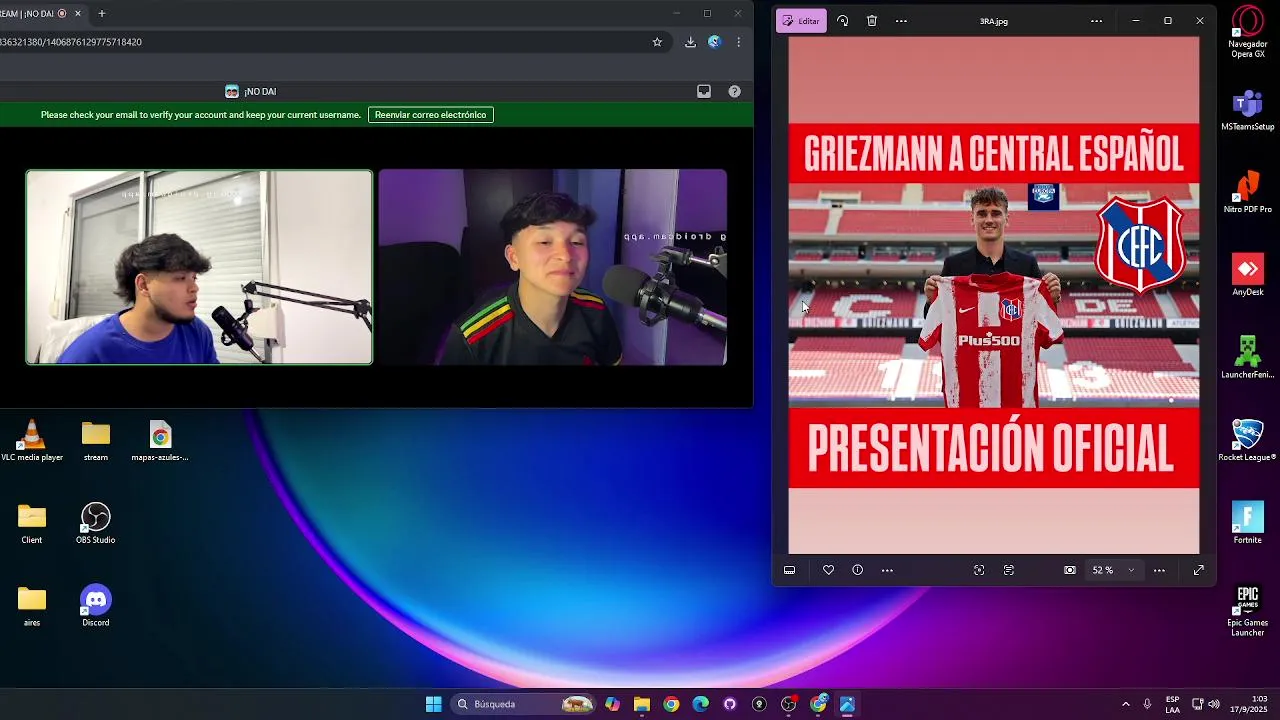
Task: Toggle the filmstrip view in Photos
Action: pos(789,570)
